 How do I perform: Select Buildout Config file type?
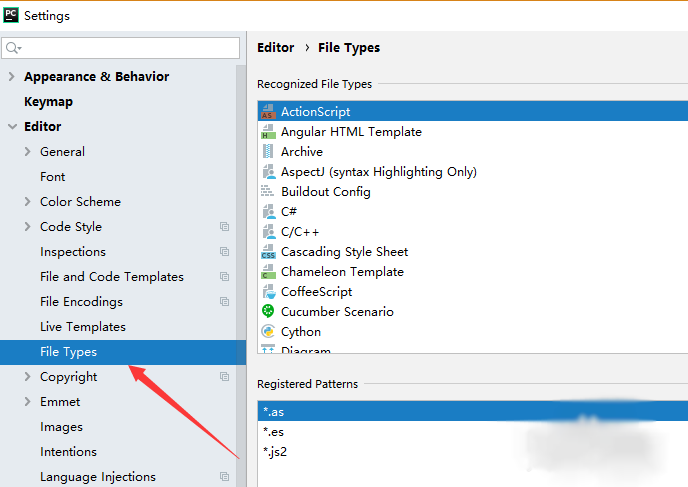325,192
